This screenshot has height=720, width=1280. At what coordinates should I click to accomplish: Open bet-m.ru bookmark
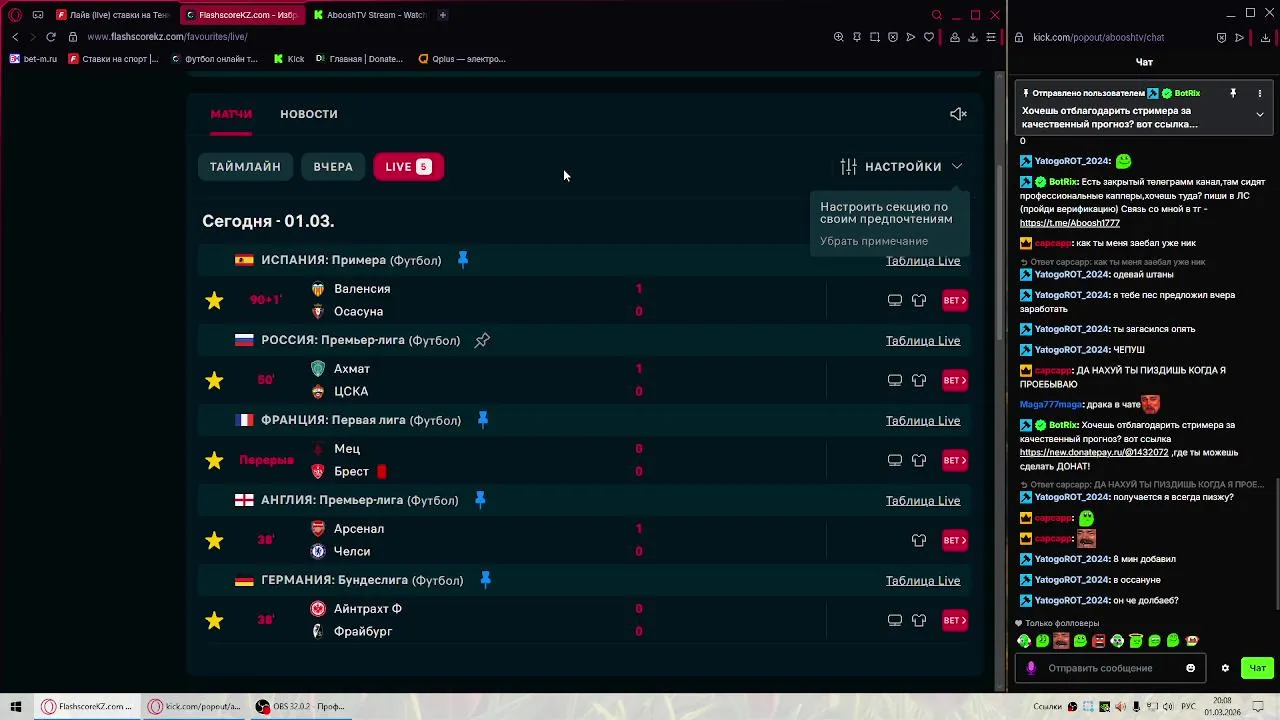[x=34, y=59]
